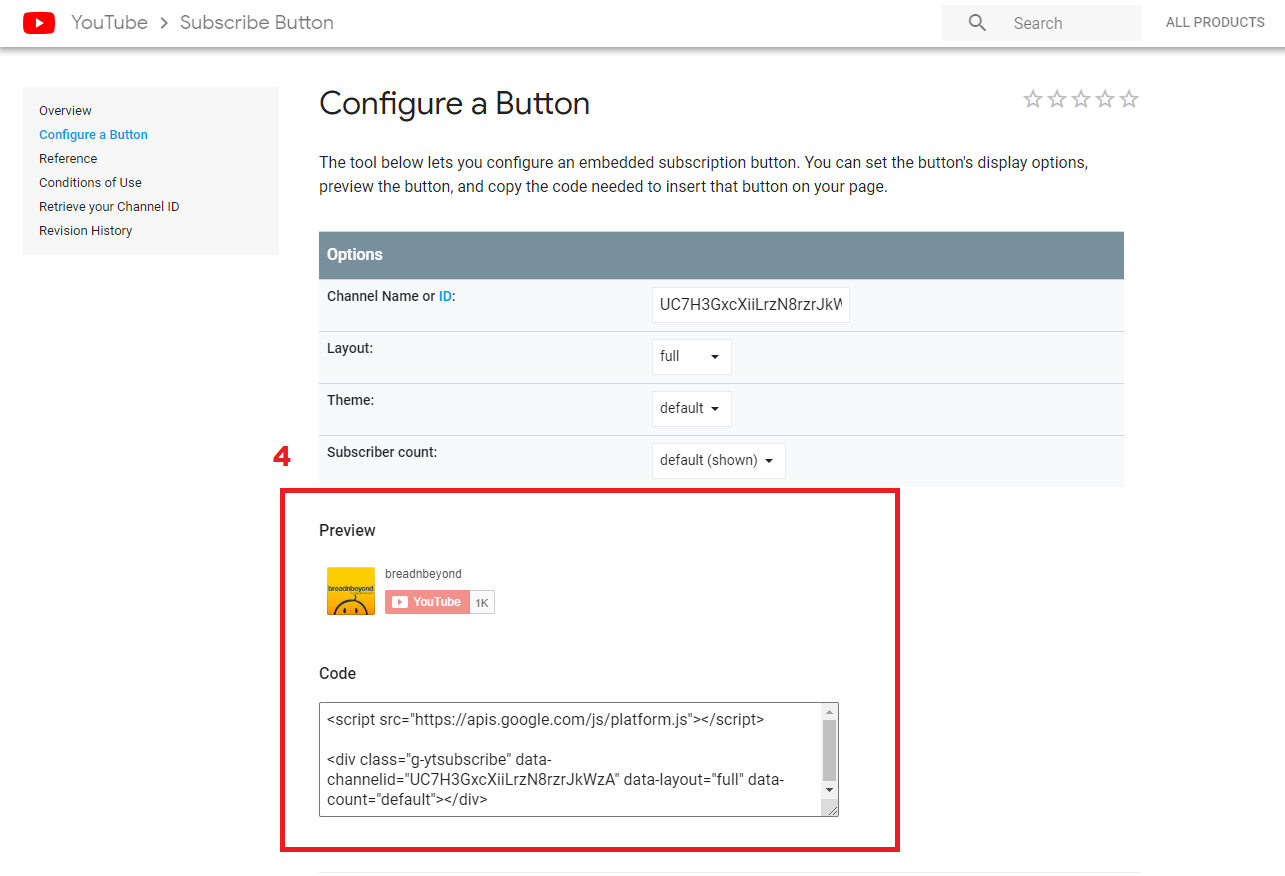1285x876 pixels.
Task: Click the YouTube logo icon in header
Action: [39, 22]
